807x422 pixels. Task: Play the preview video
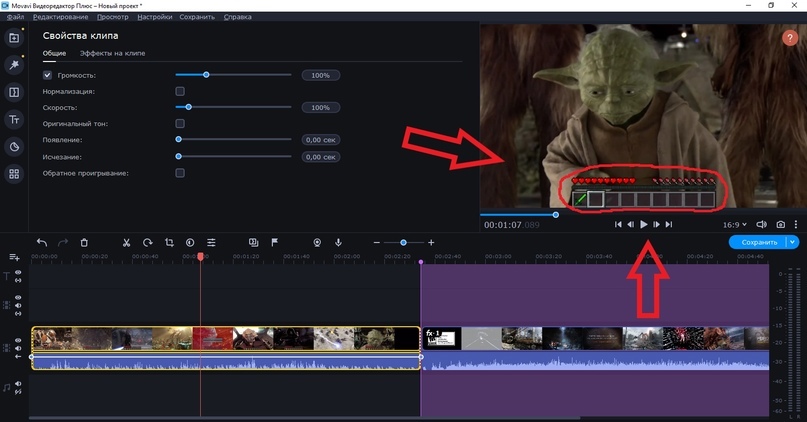tap(643, 224)
